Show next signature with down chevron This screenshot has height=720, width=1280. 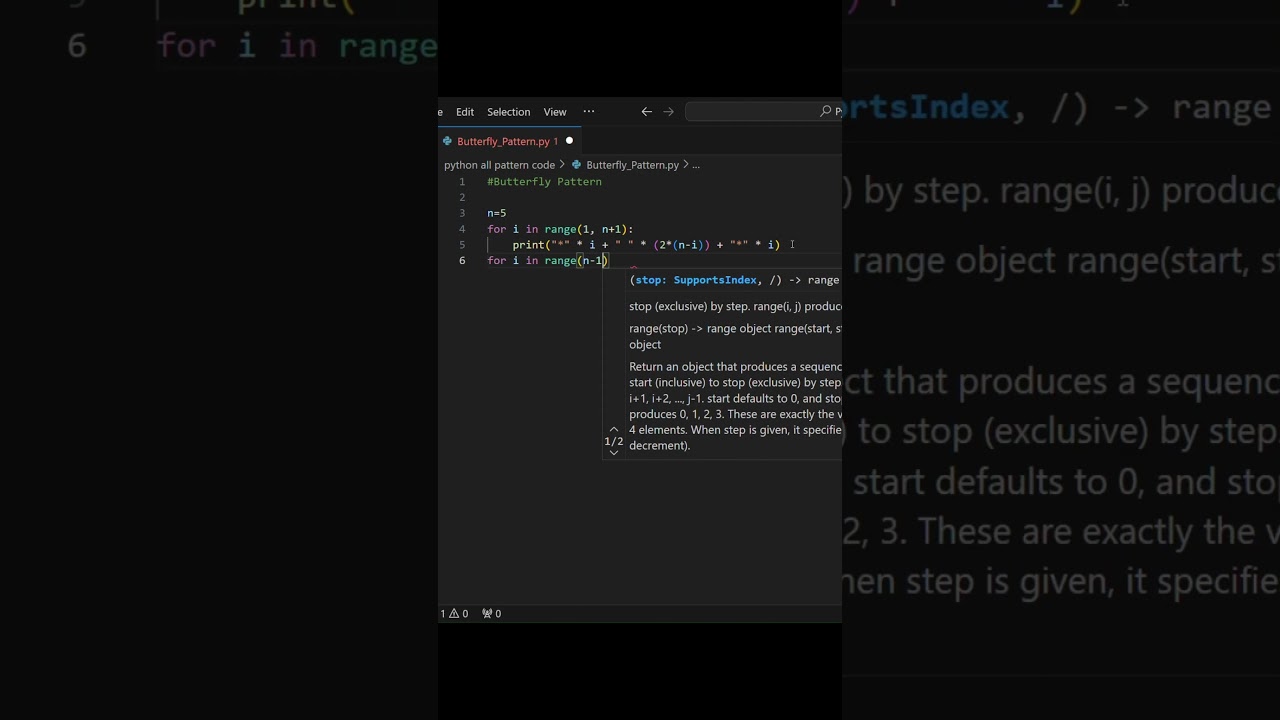tap(614, 452)
